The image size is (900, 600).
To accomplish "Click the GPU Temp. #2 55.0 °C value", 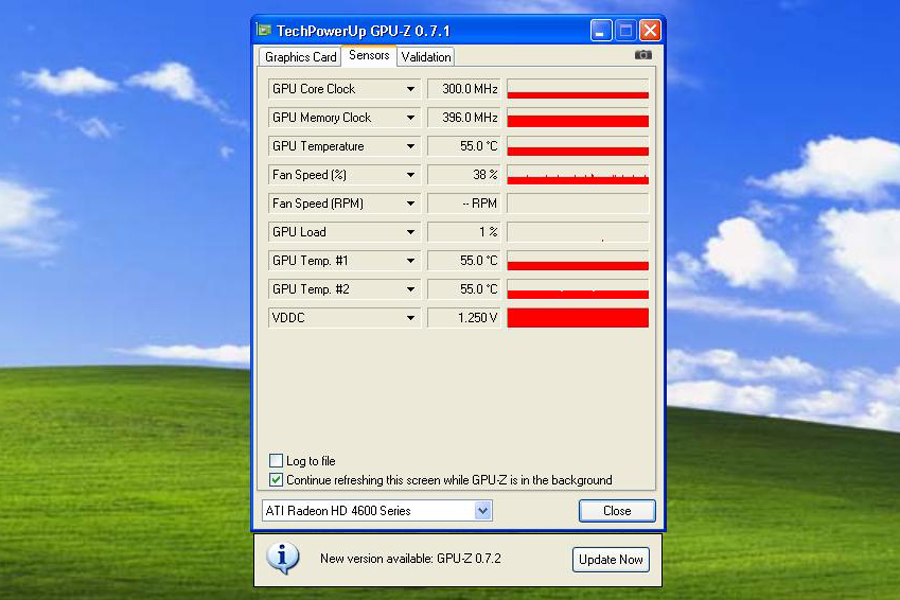I will click(x=464, y=289).
